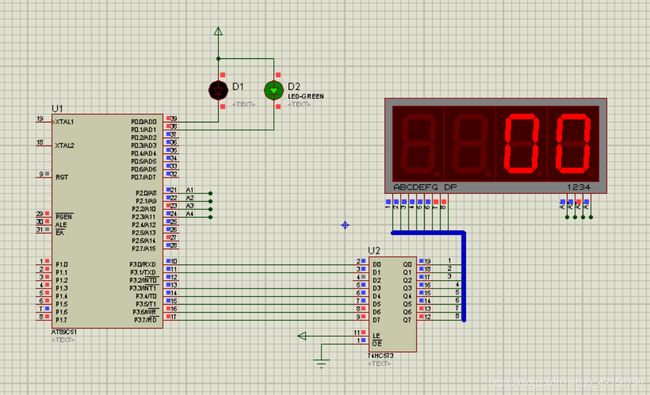Image resolution: width=650 pixels, height=395 pixels.
Task: Click the thick blue bus wire
Action: (x=464, y=276)
